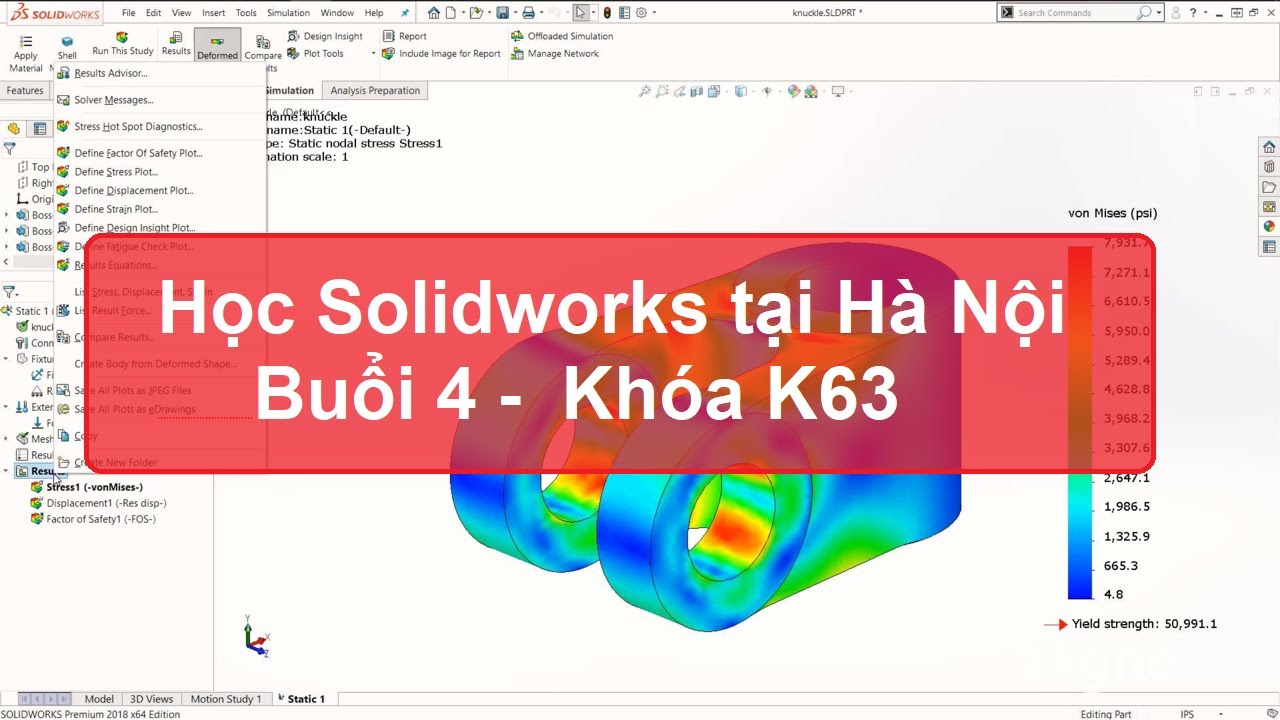Viewport: 1280px width, 720px height.
Task: Open the Insert menu
Action: [213, 13]
